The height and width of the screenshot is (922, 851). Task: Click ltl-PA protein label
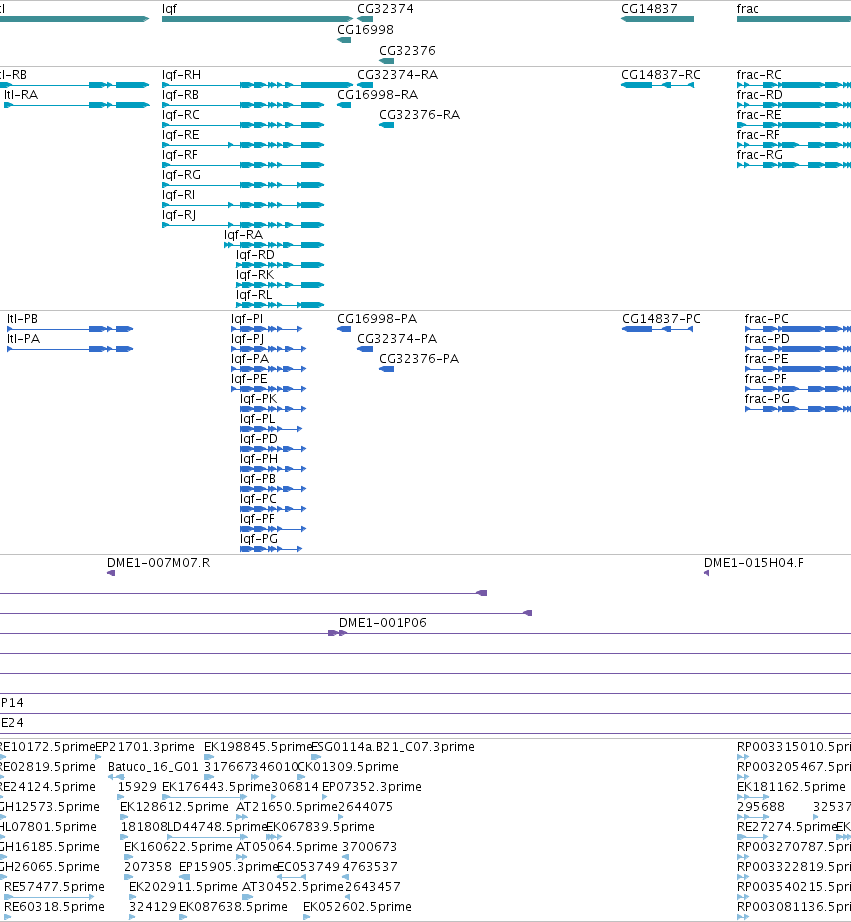24,339
